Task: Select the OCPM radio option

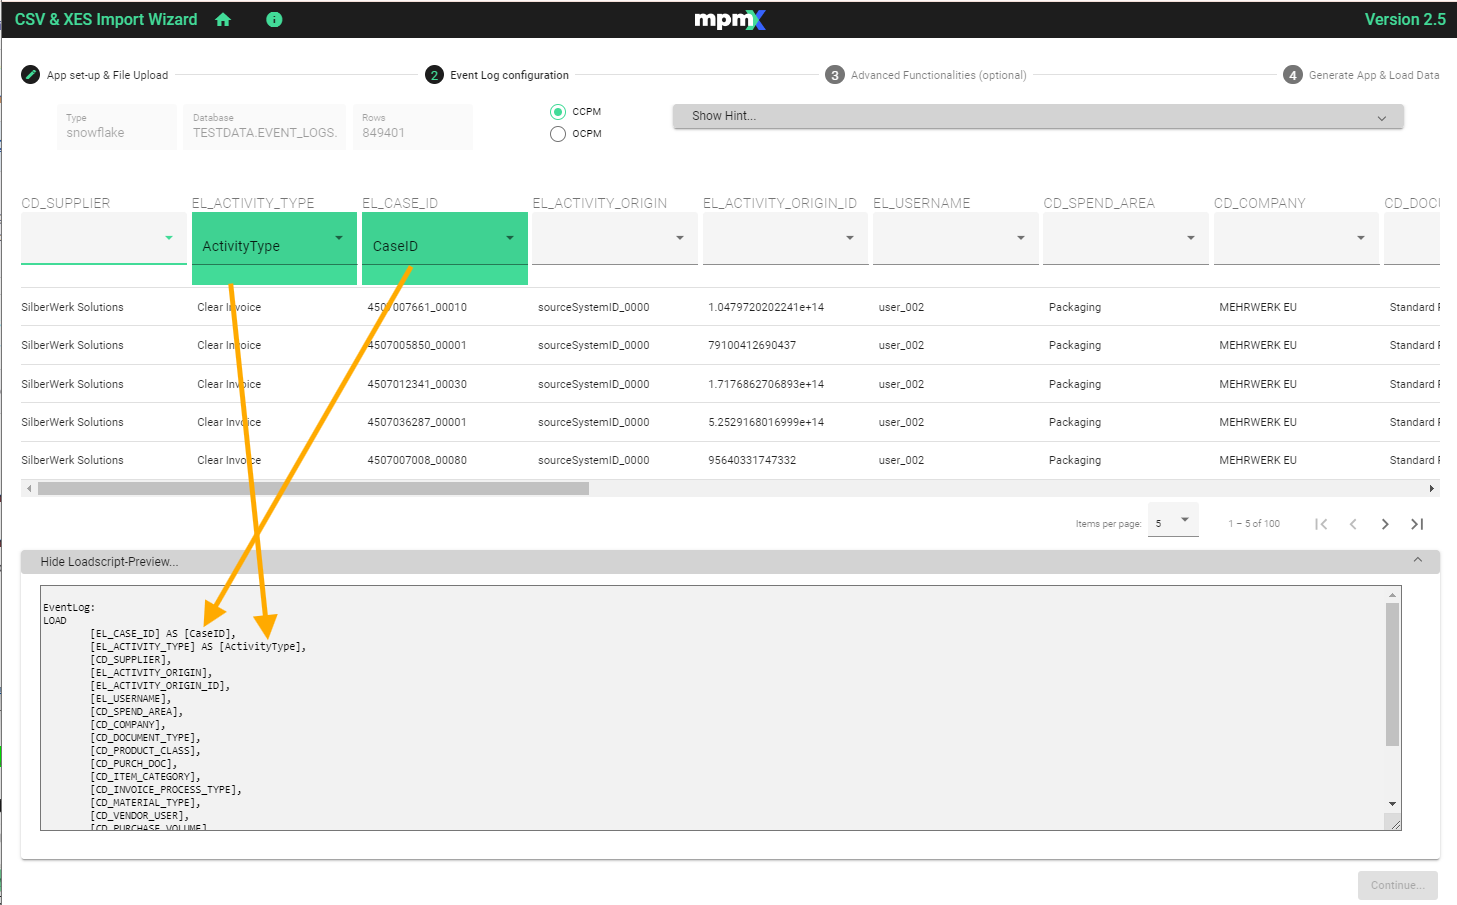Action: click(558, 134)
